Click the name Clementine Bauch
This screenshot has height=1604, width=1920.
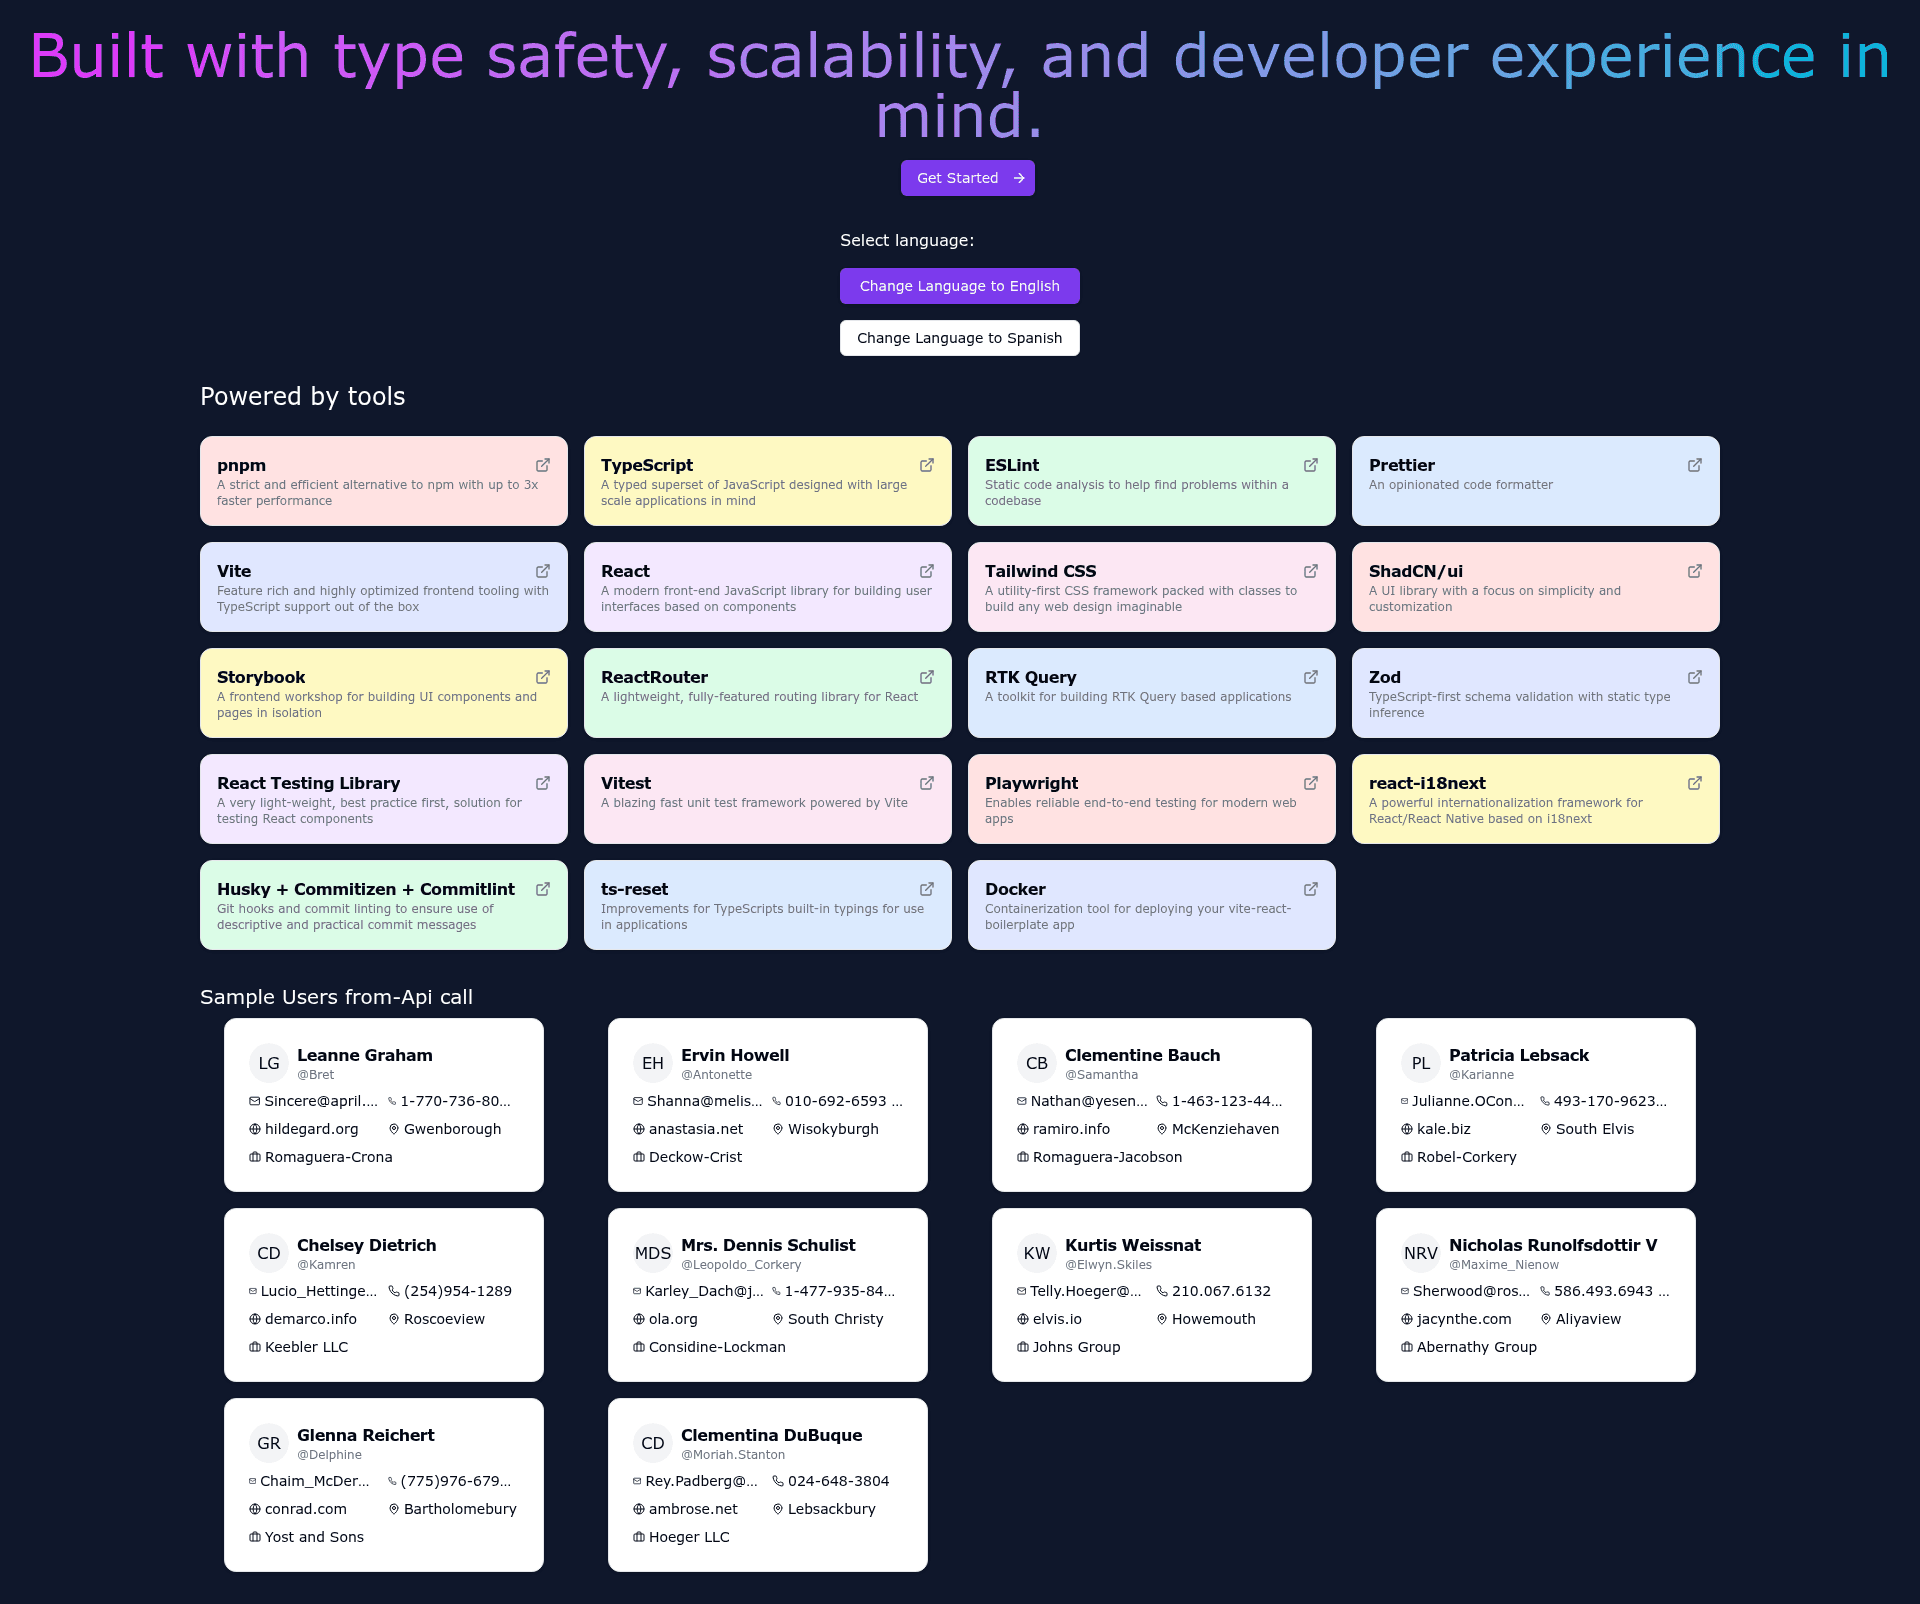click(x=1142, y=1055)
